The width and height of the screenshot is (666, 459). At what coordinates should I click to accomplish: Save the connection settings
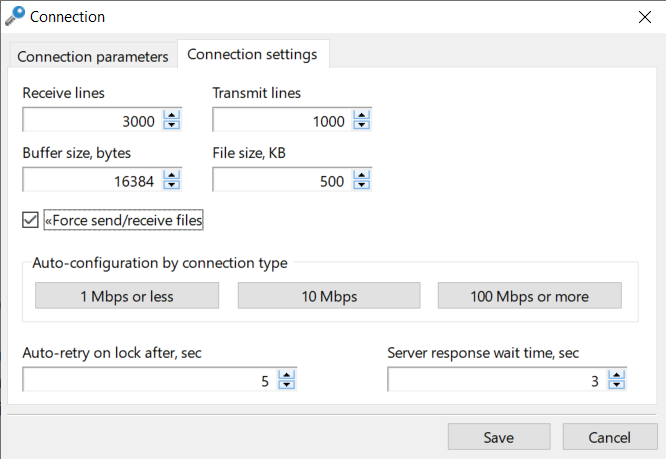[x=499, y=437]
